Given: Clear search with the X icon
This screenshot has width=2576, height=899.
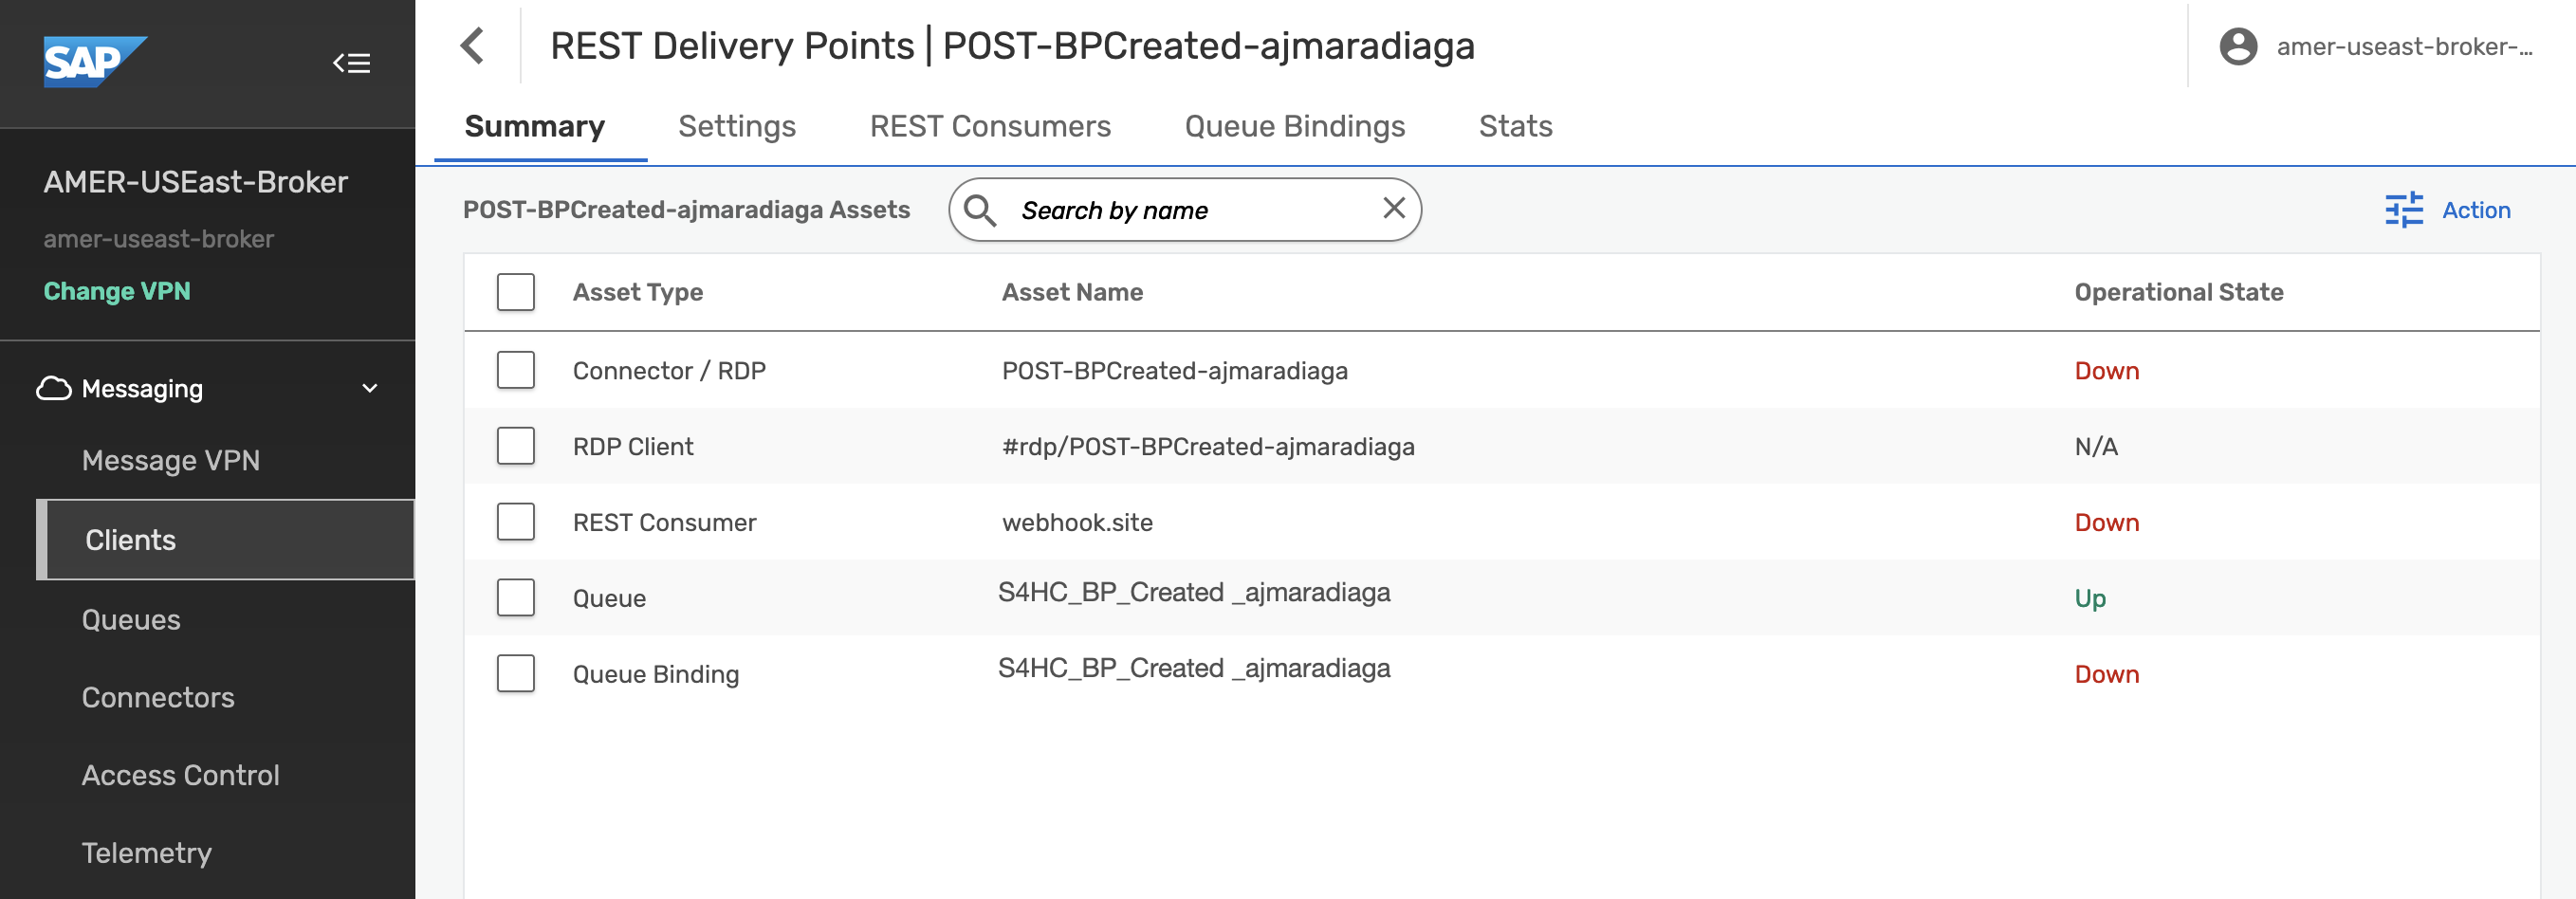Looking at the screenshot, I should (x=1394, y=208).
